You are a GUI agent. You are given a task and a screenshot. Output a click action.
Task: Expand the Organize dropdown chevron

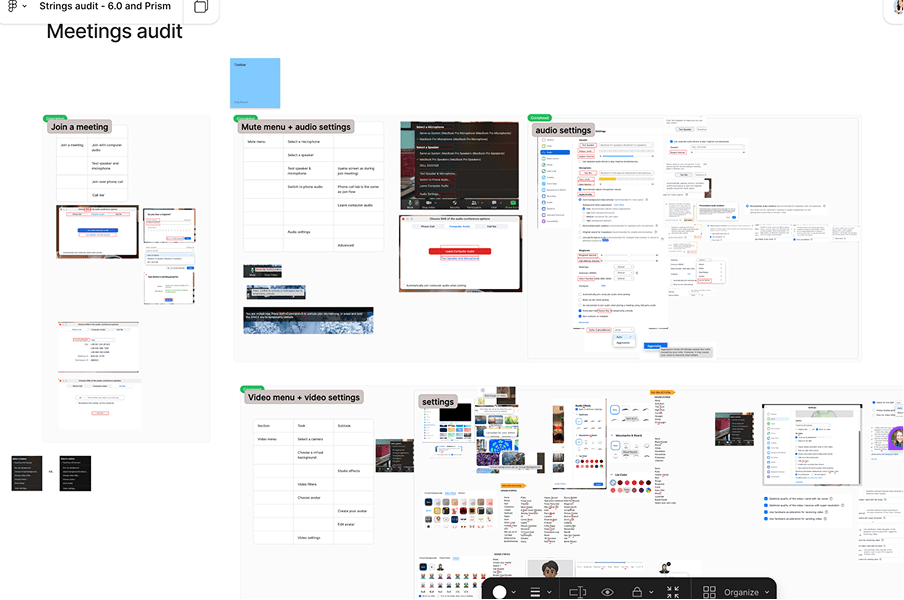pos(768,591)
